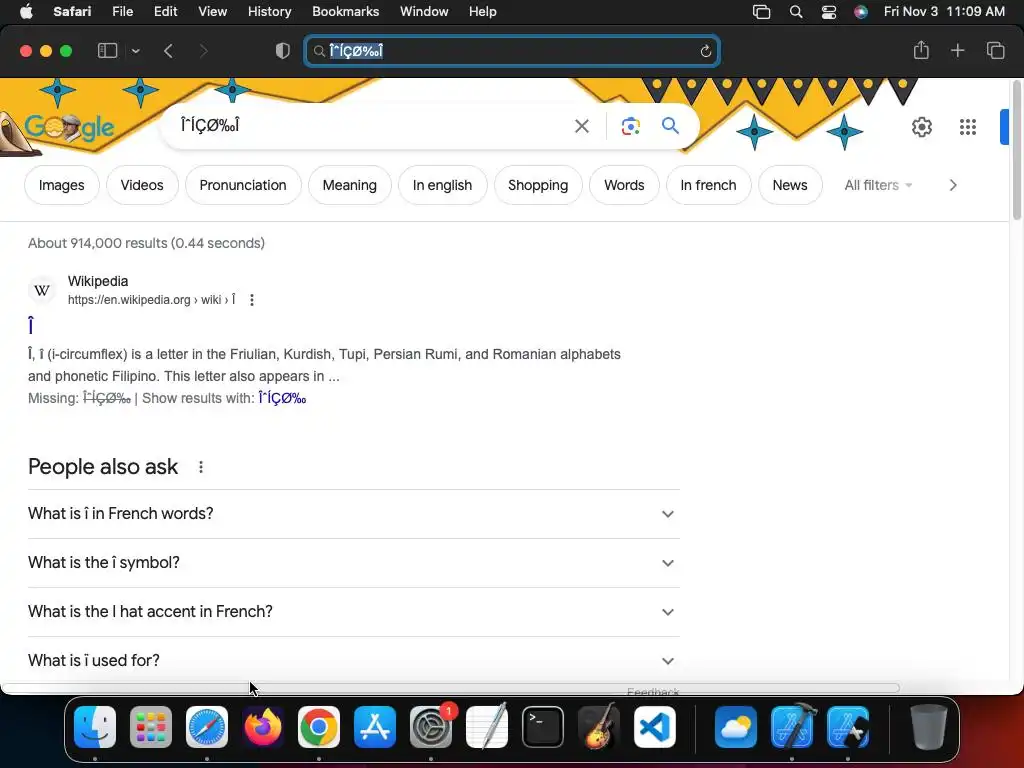This screenshot has width=1024, height=768.
Task: Open the History menu
Action: click(x=269, y=12)
